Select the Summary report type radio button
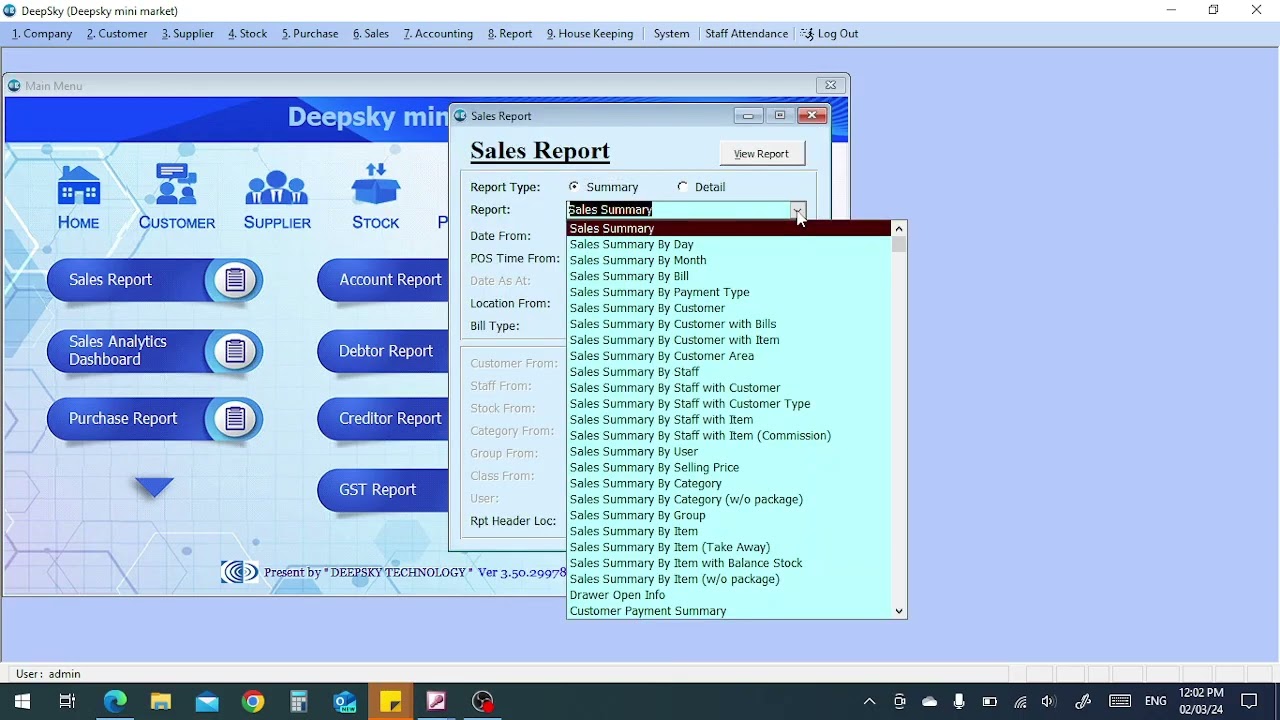Screen dimensions: 1280x720 click(574, 186)
